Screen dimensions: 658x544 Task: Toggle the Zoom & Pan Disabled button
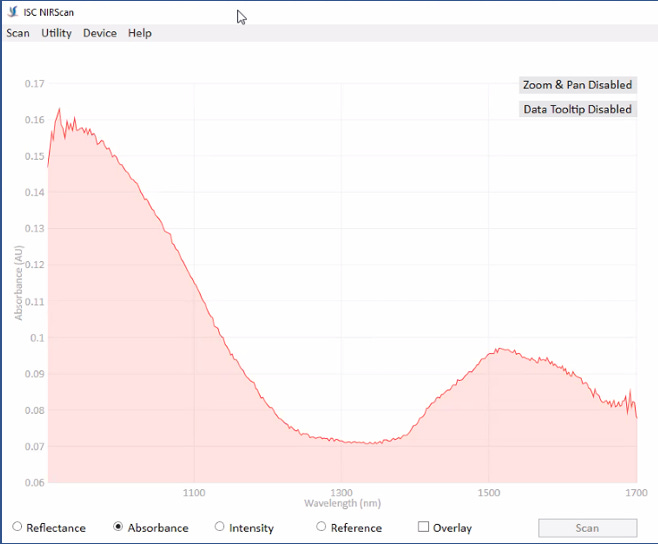(578, 85)
